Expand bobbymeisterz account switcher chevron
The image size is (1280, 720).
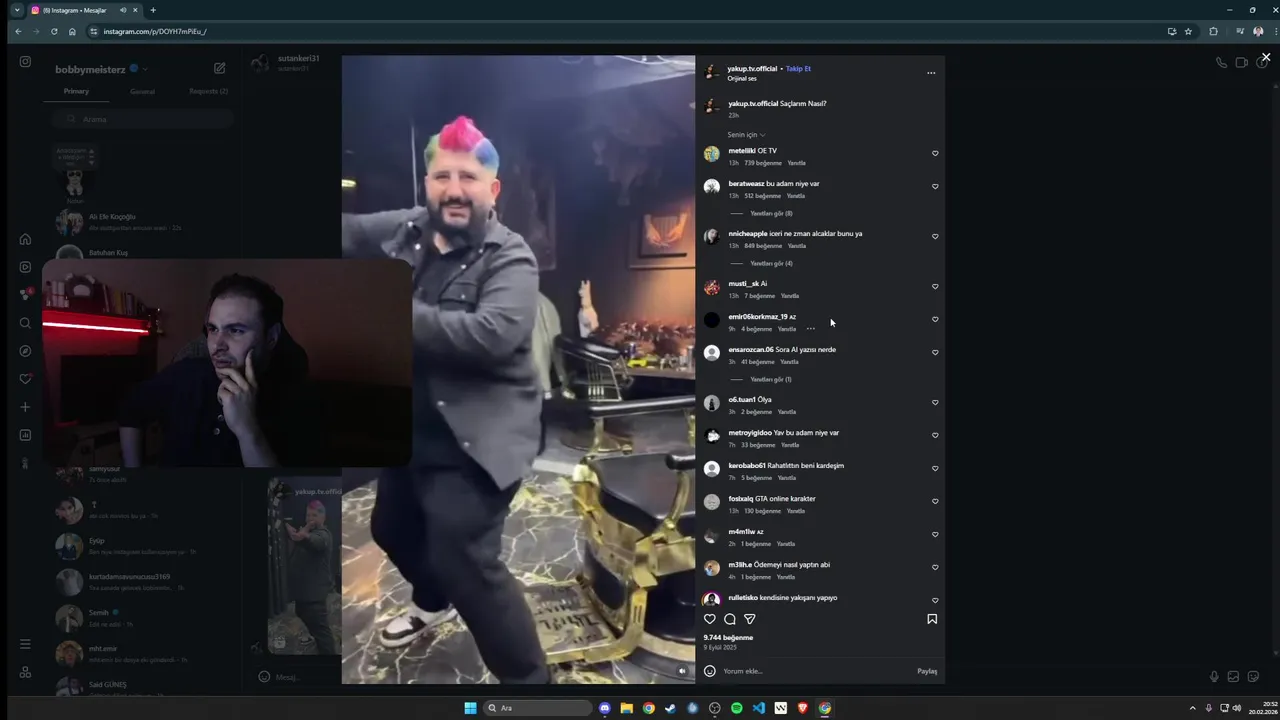pyautogui.click(x=145, y=69)
